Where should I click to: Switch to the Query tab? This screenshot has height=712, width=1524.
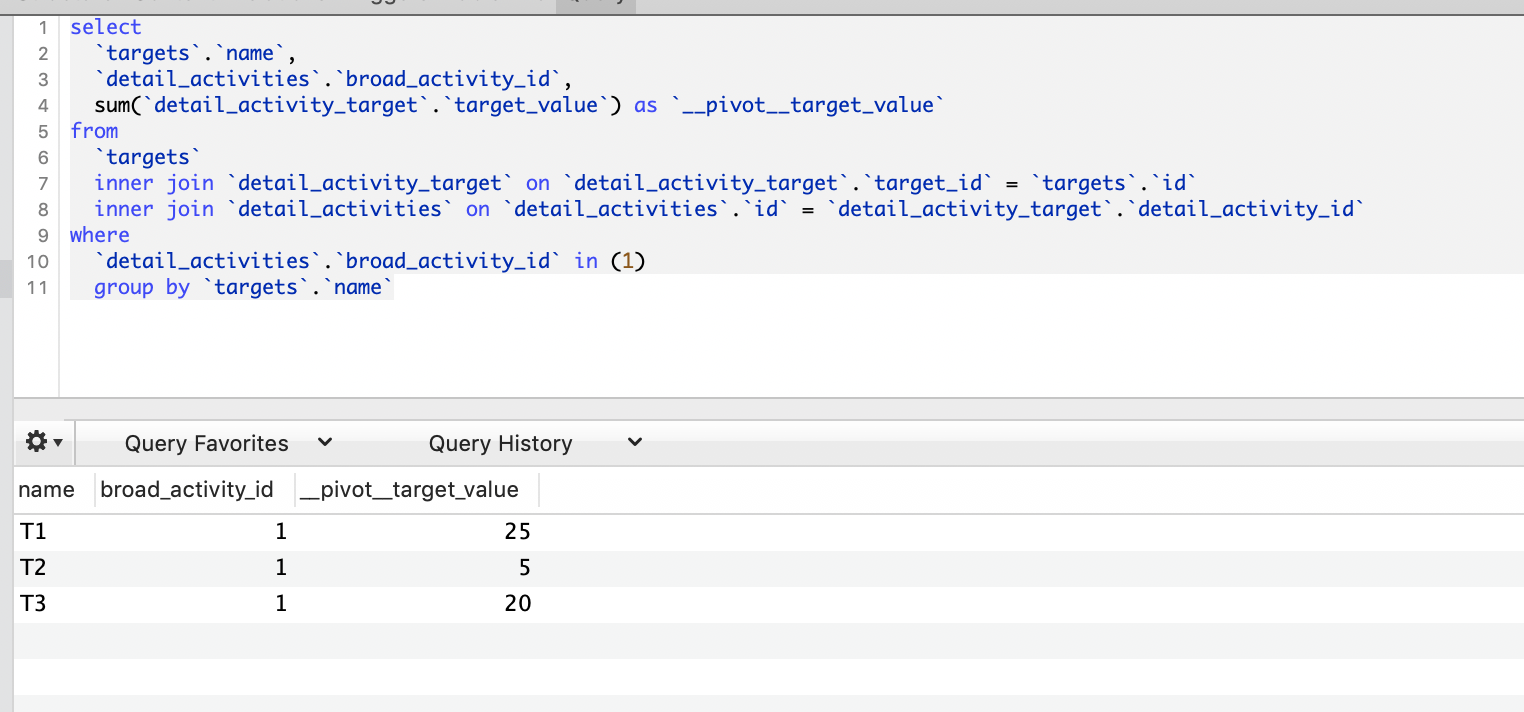pyautogui.click(x=595, y=3)
